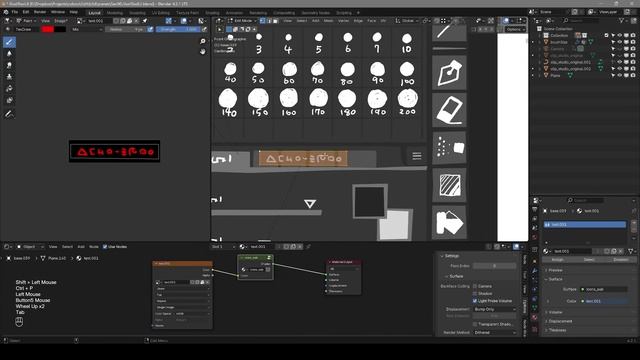Expand the Volume panel in material properties
The height and width of the screenshot is (360, 640).
coord(555,312)
